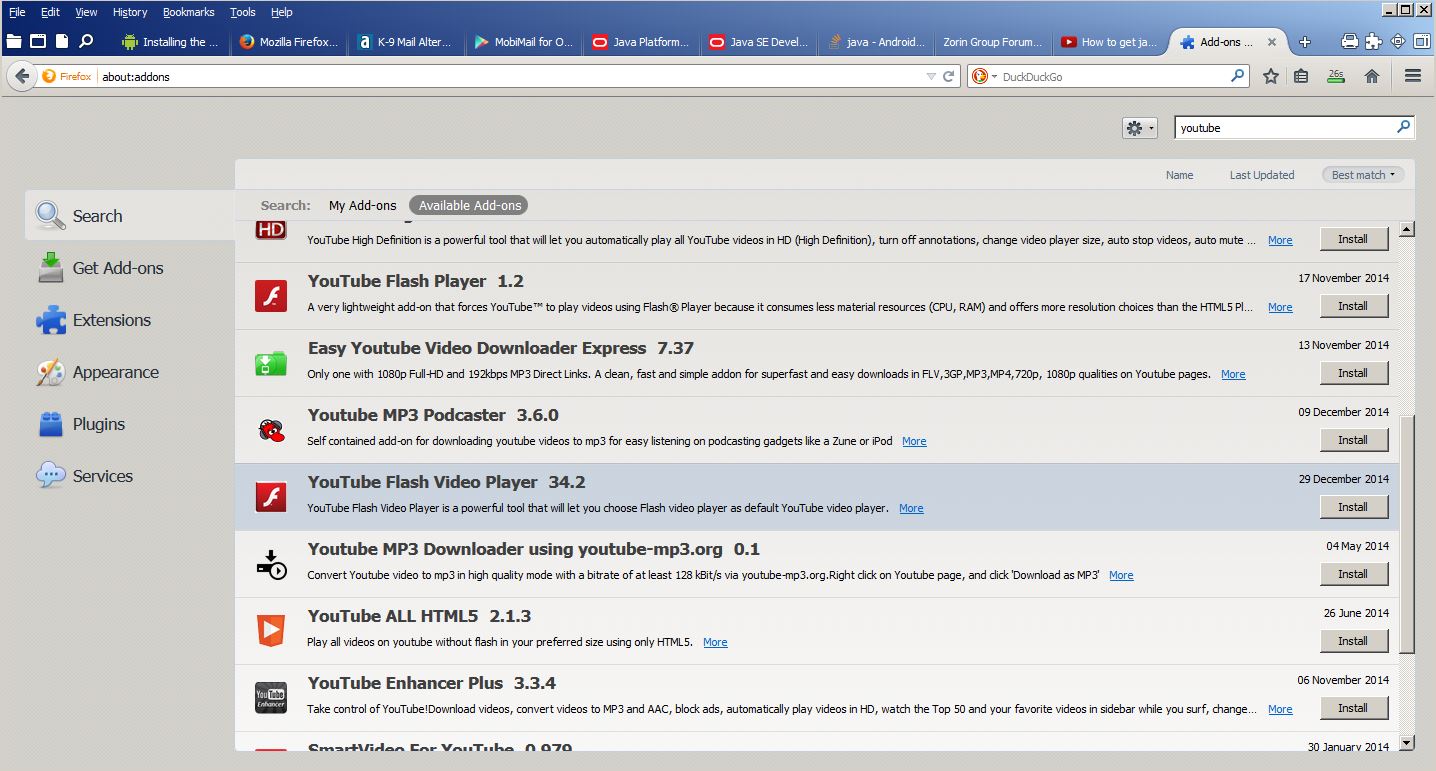Open the DuckDuckGo search engine dropdown

pyautogui.click(x=984, y=76)
